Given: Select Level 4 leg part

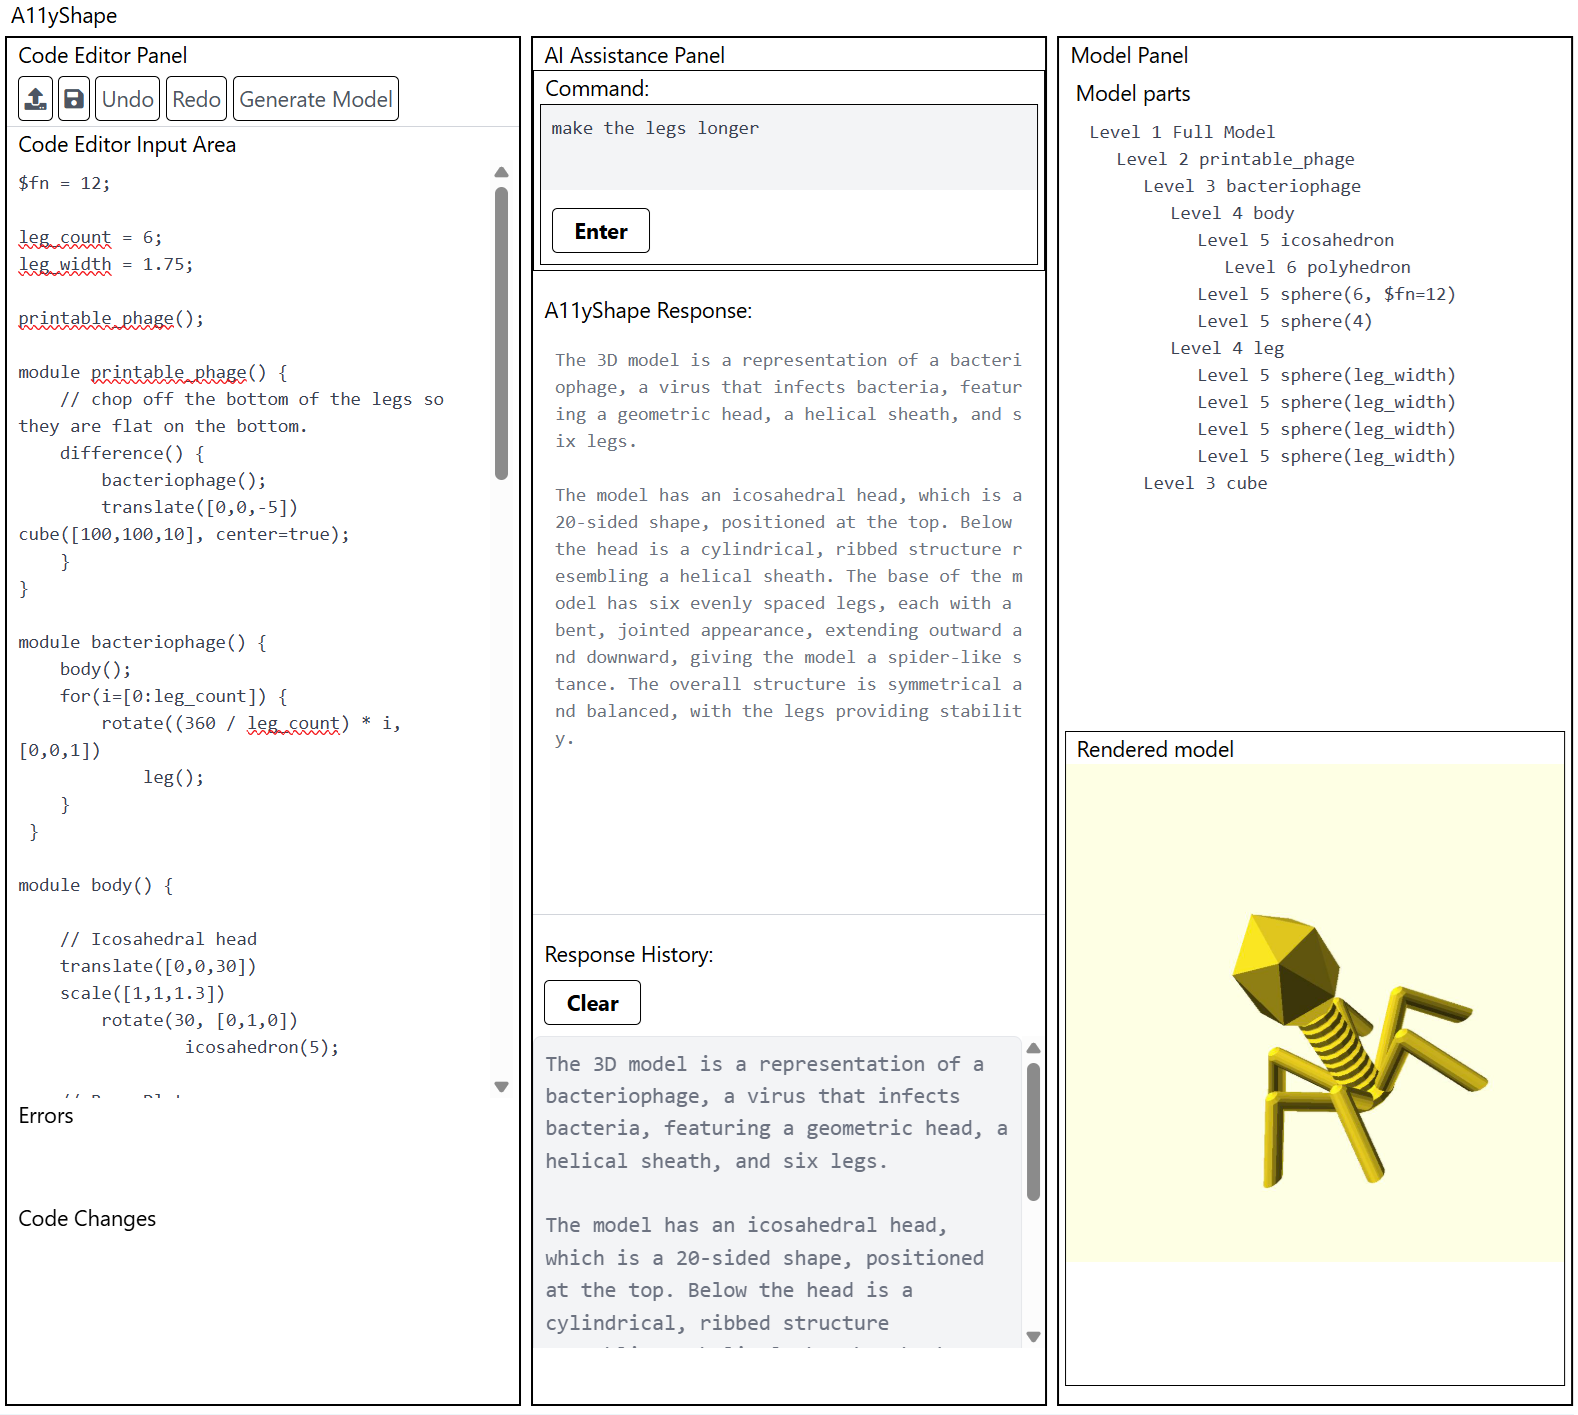Looking at the screenshot, I should pos(1227,348).
